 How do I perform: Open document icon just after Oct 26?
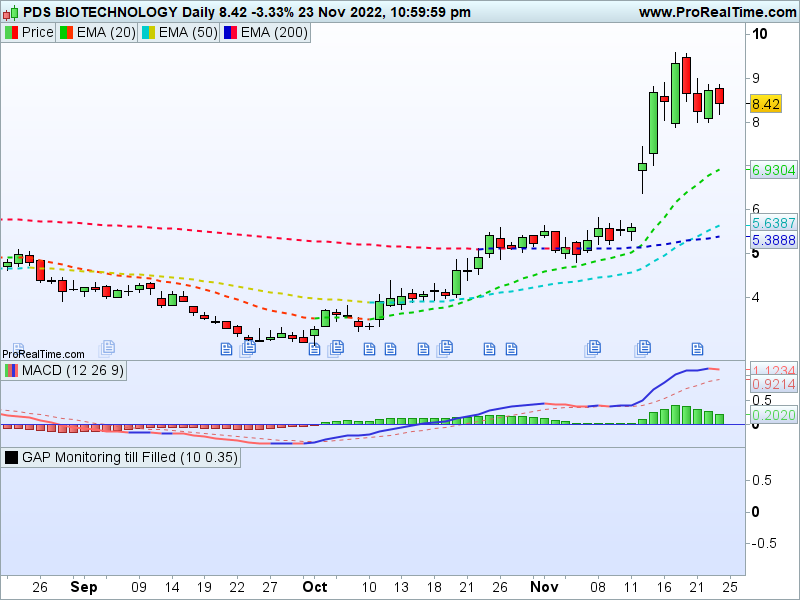[511, 349]
